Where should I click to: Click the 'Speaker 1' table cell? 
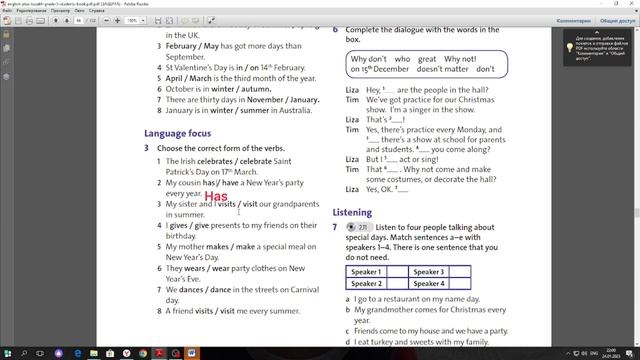[x=366, y=272]
